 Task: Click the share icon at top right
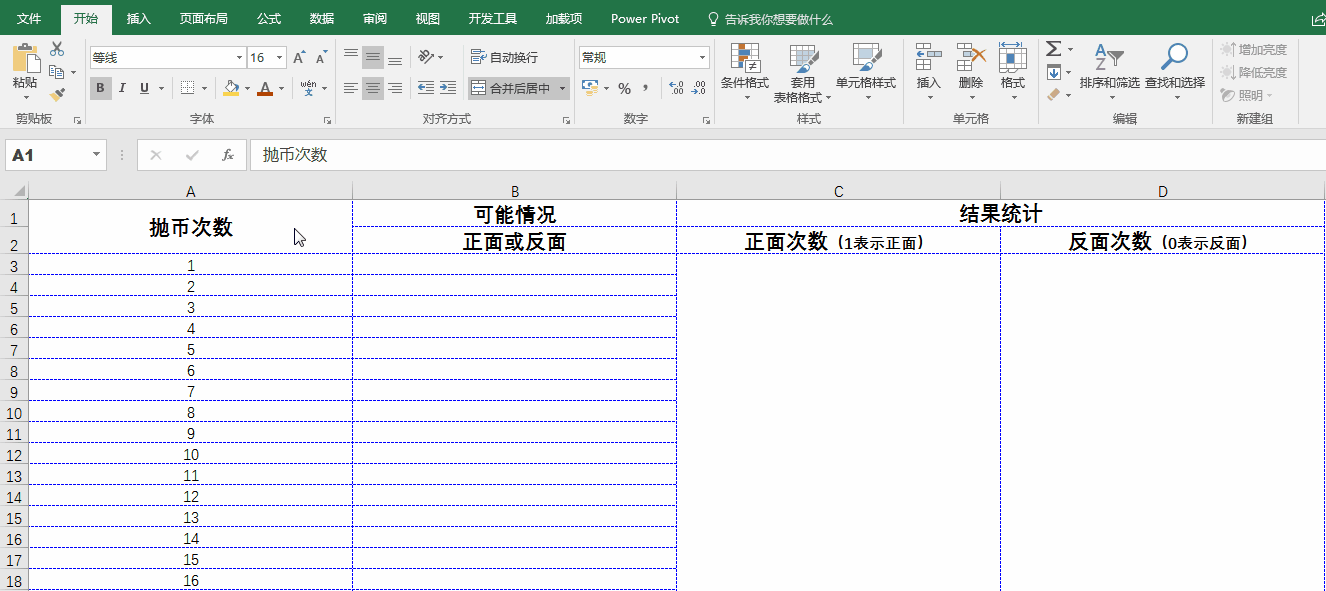coord(1318,19)
